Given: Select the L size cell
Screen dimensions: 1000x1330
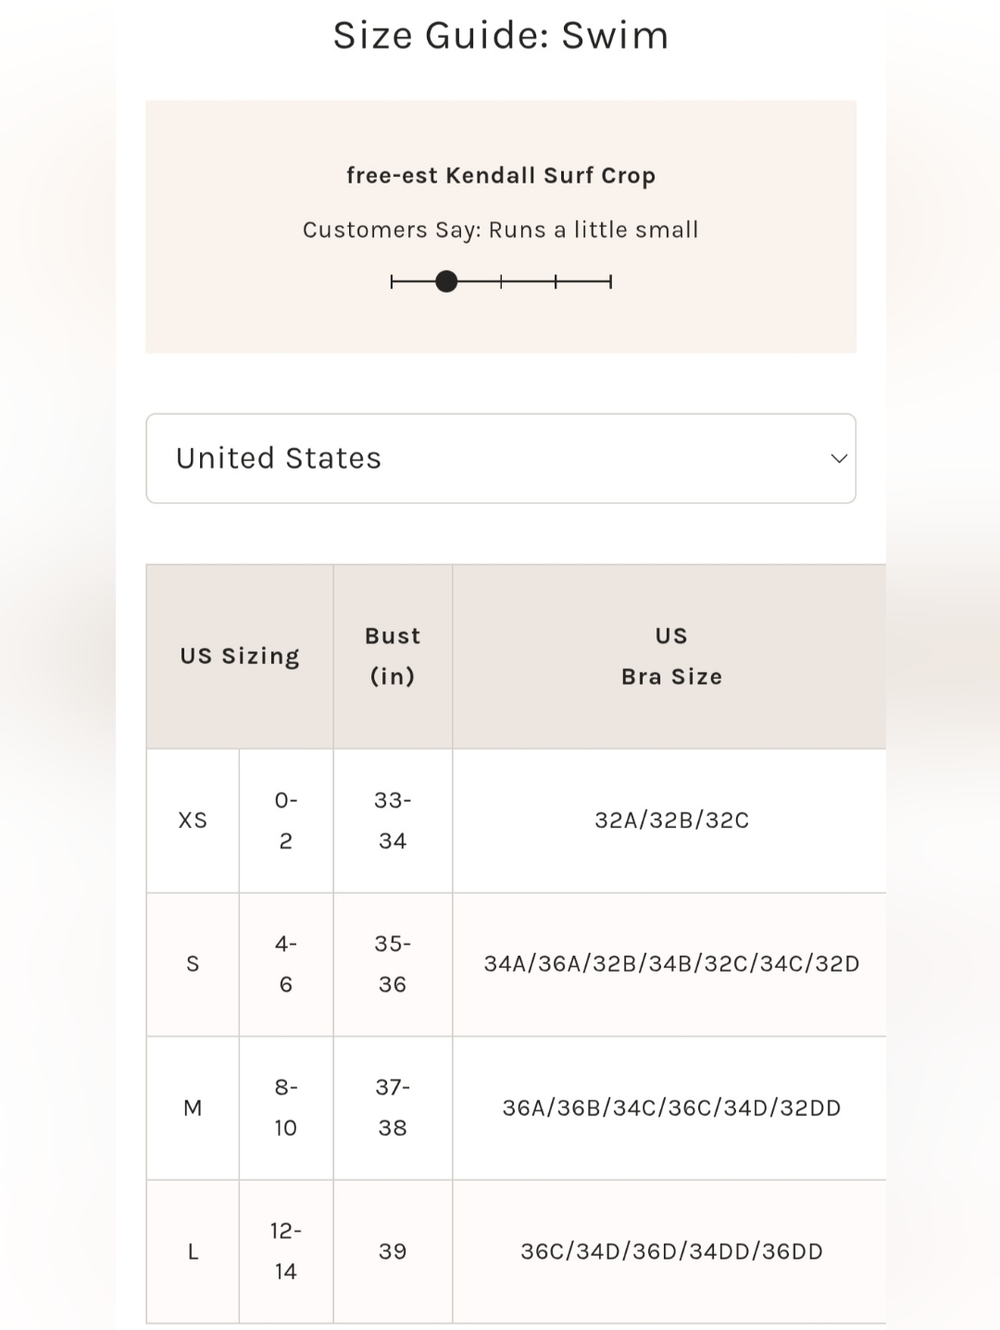Looking at the screenshot, I should pos(193,1251).
